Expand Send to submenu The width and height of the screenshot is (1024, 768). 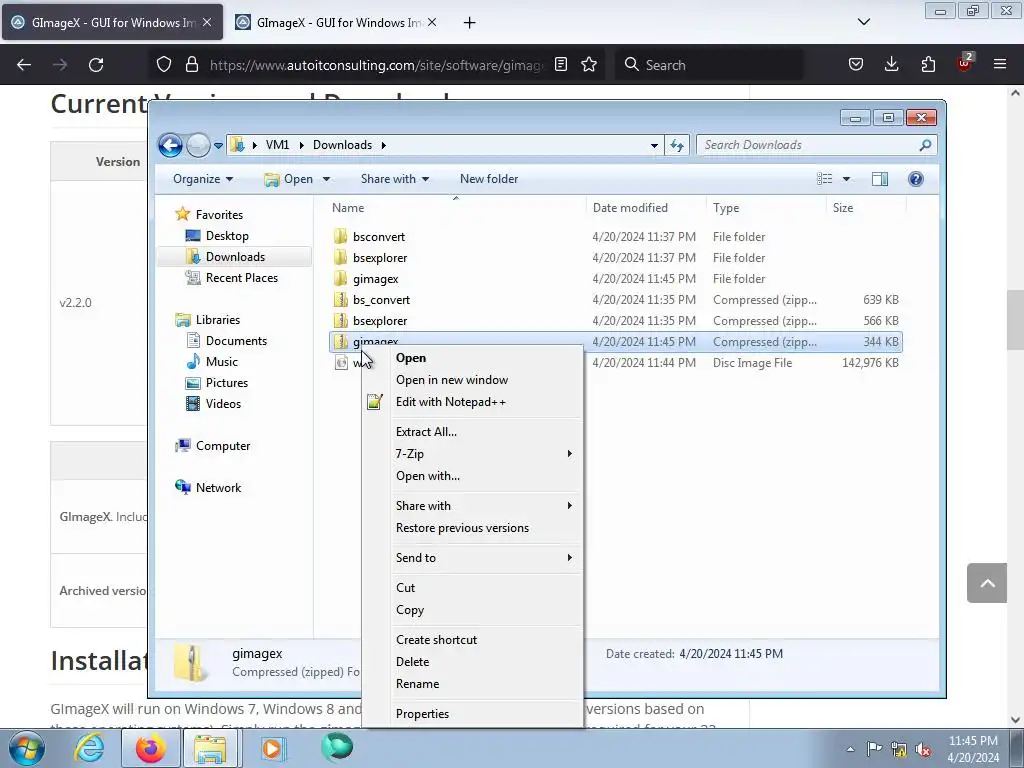(472, 558)
